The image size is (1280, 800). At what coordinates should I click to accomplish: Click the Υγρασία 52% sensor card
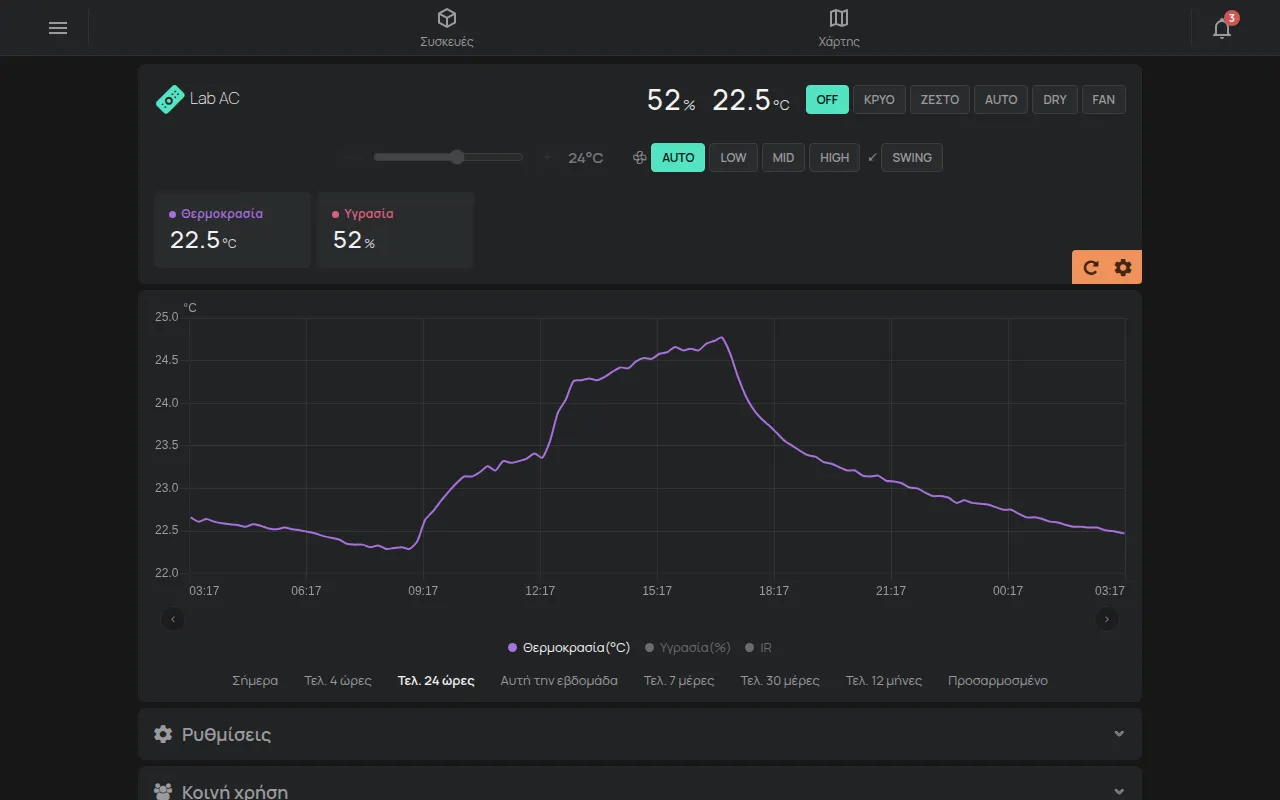click(x=395, y=230)
